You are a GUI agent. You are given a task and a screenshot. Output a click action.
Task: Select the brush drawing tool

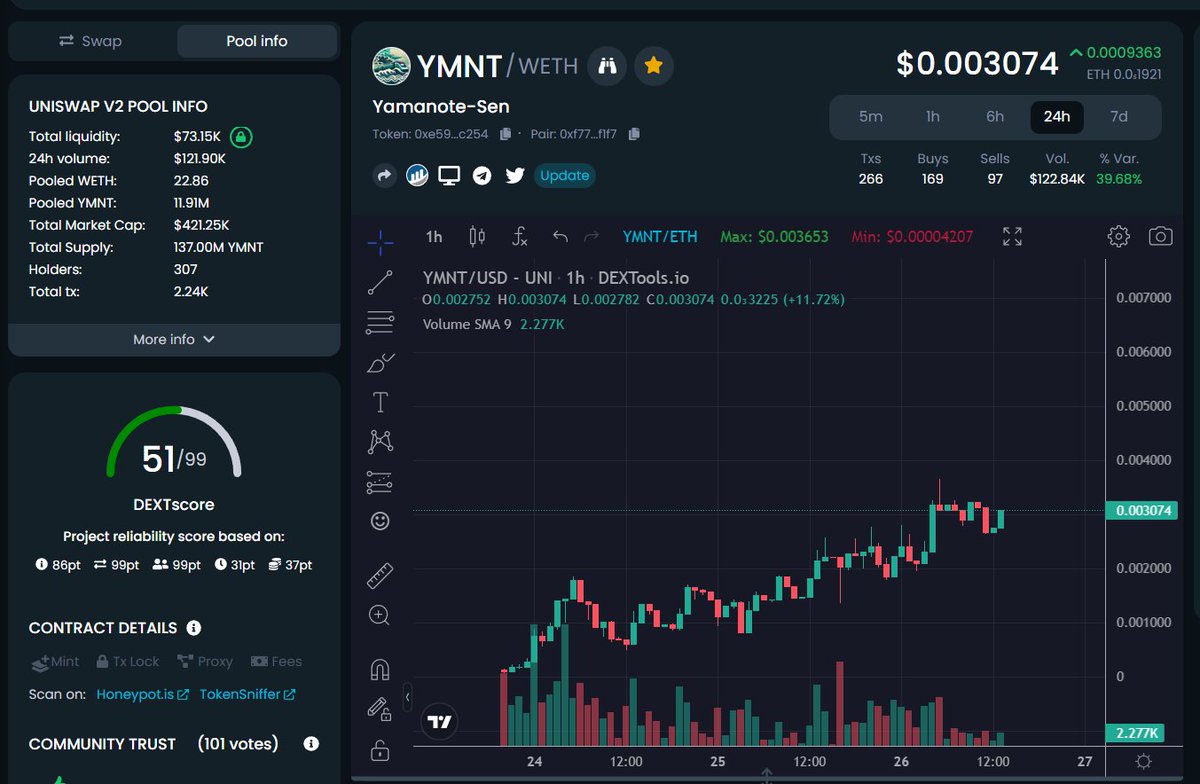point(380,362)
